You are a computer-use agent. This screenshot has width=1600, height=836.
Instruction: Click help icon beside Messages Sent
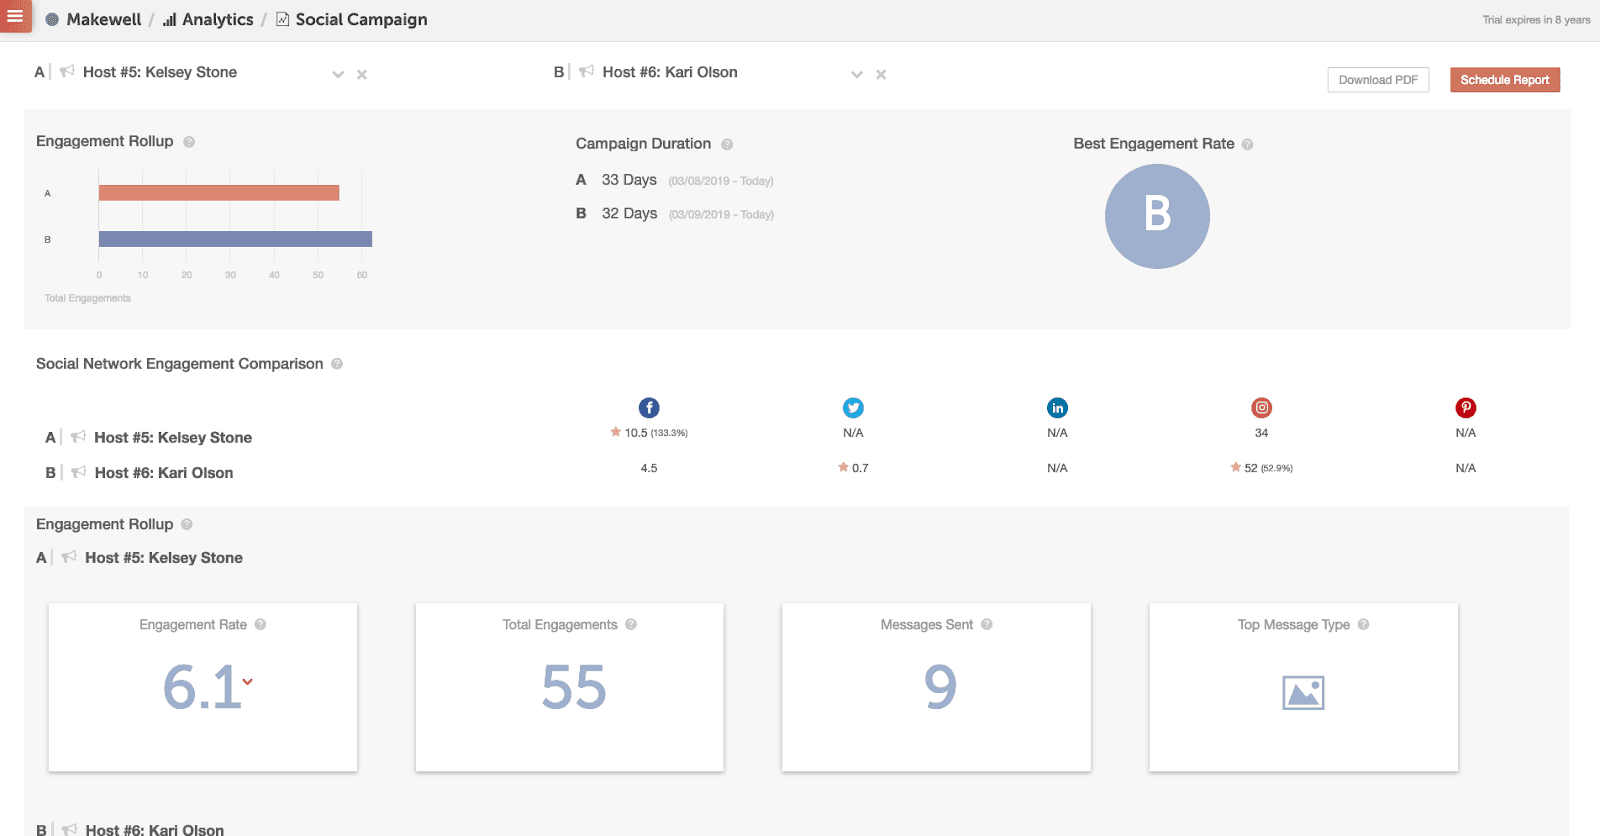tap(987, 625)
